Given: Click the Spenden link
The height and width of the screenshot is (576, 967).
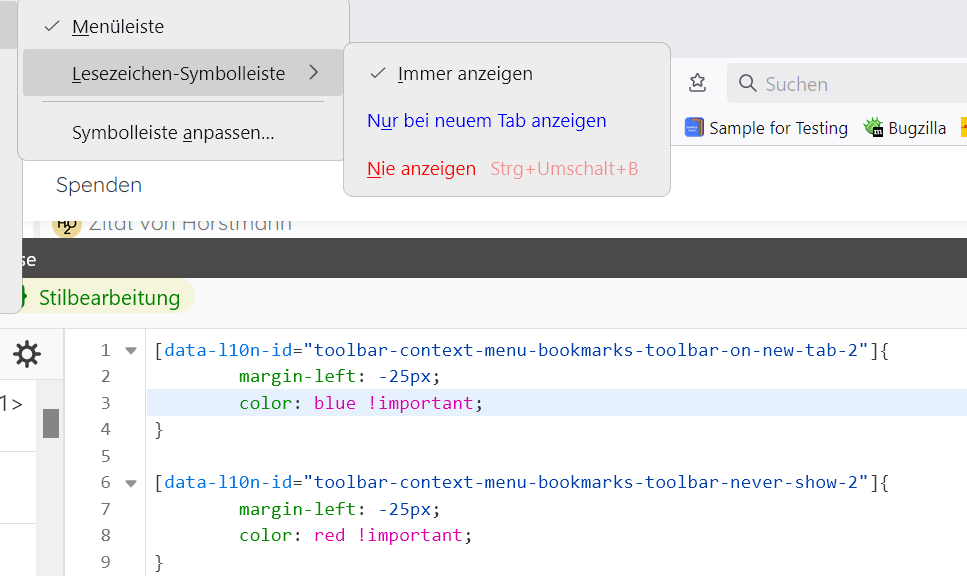Looking at the screenshot, I should [x=99, y=185].
